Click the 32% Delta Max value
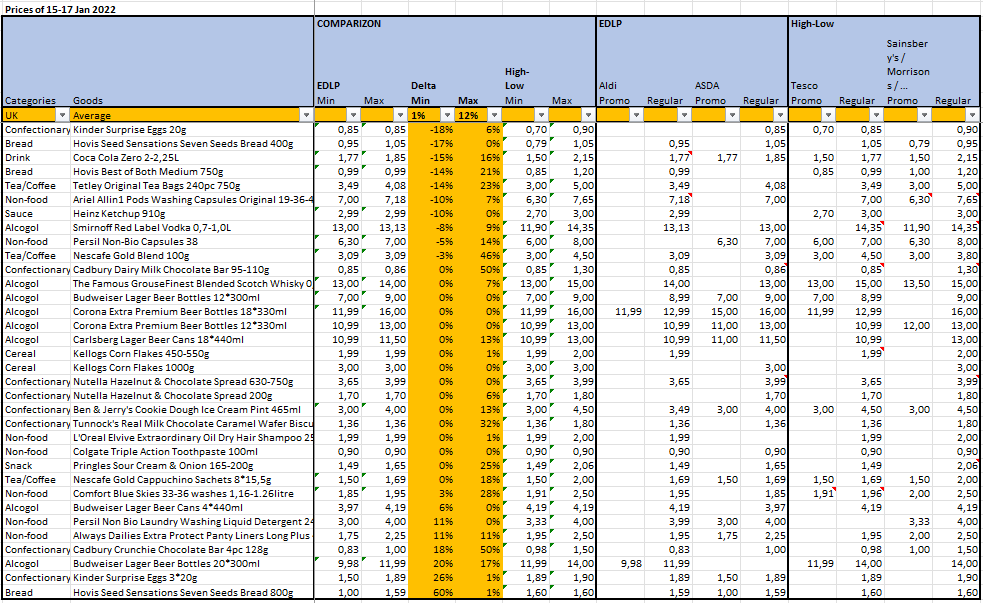 [x=490, y=424]
